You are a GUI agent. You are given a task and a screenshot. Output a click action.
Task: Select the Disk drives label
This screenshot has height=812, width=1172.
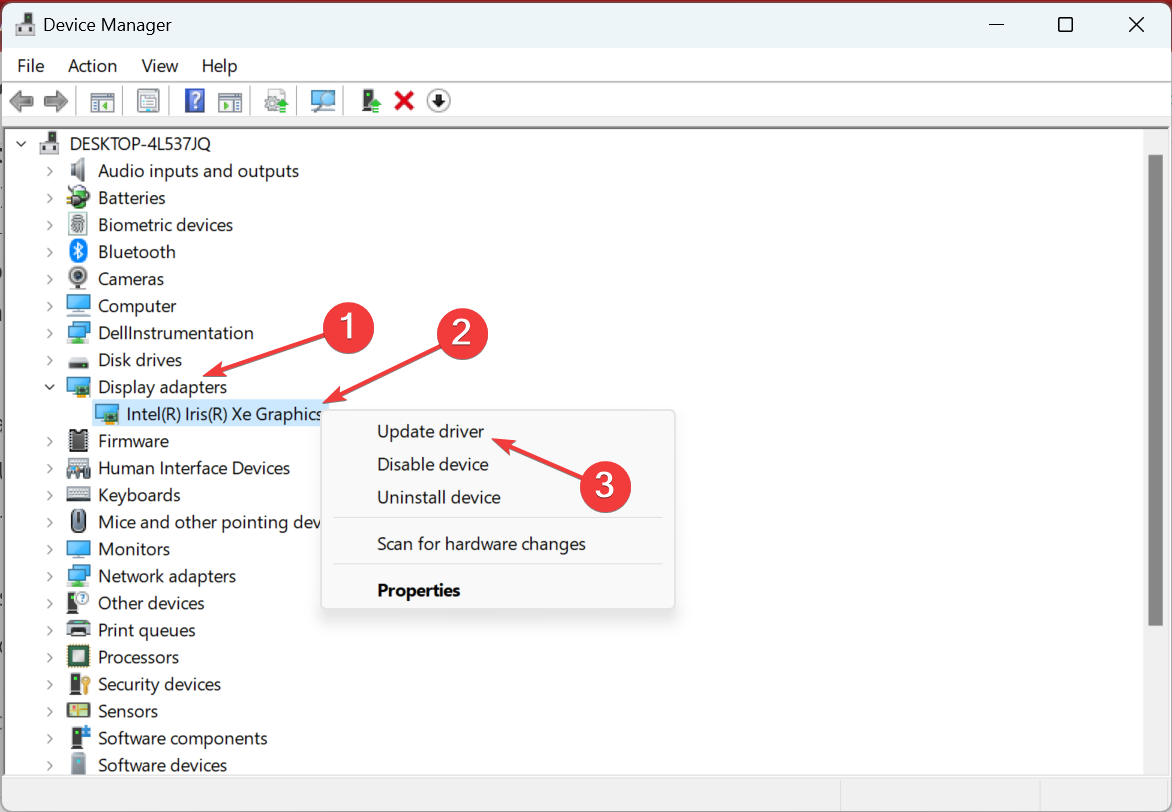point(140,360)
